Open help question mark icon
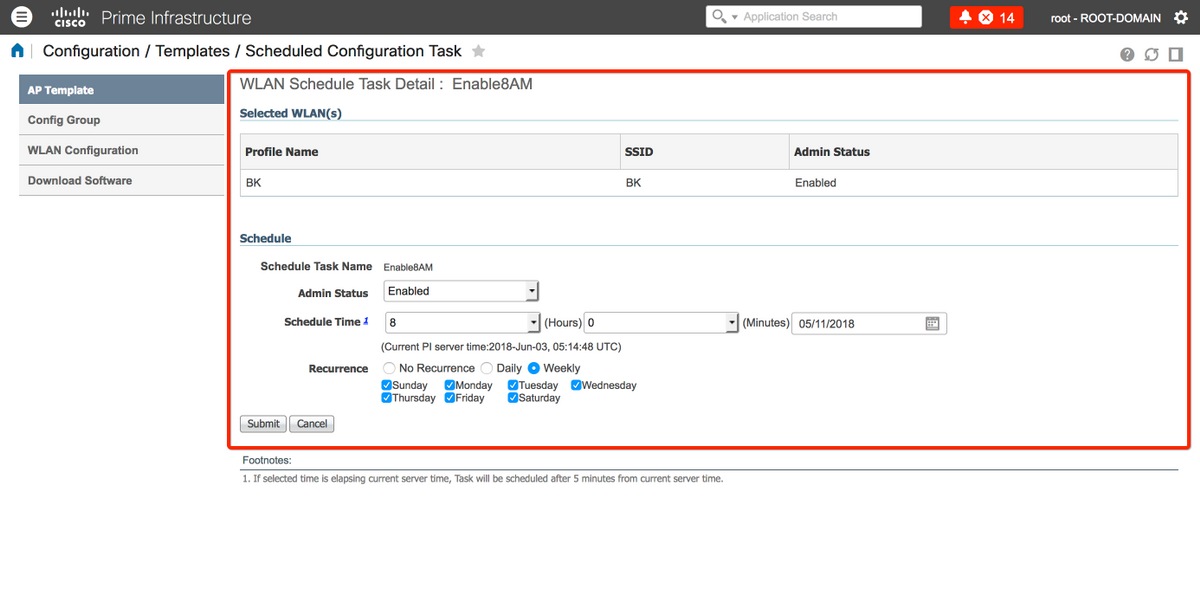This screenshot has height=601, width=1200. pyautogui.click(x=1128, y=55)
